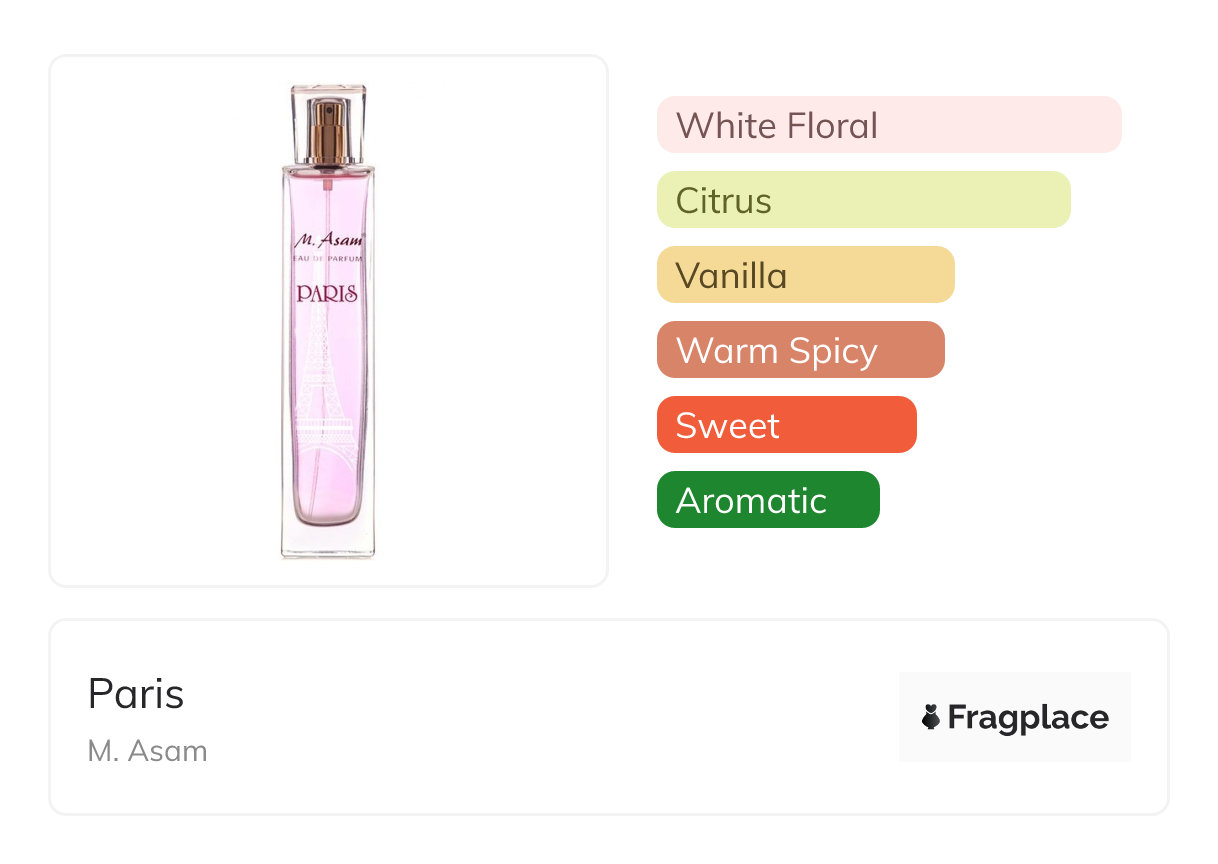The image size is (1218, 864).
Task: Select the Warm Spicy accord bar
Action: click(x=801, y=350)
